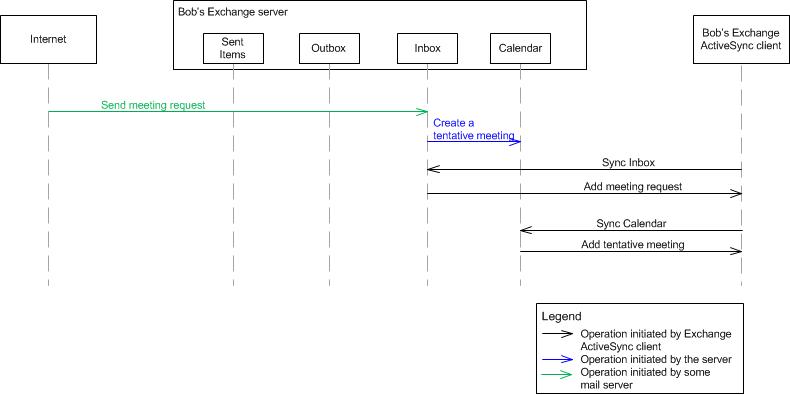Click the Inbox box

pos(427,48)
